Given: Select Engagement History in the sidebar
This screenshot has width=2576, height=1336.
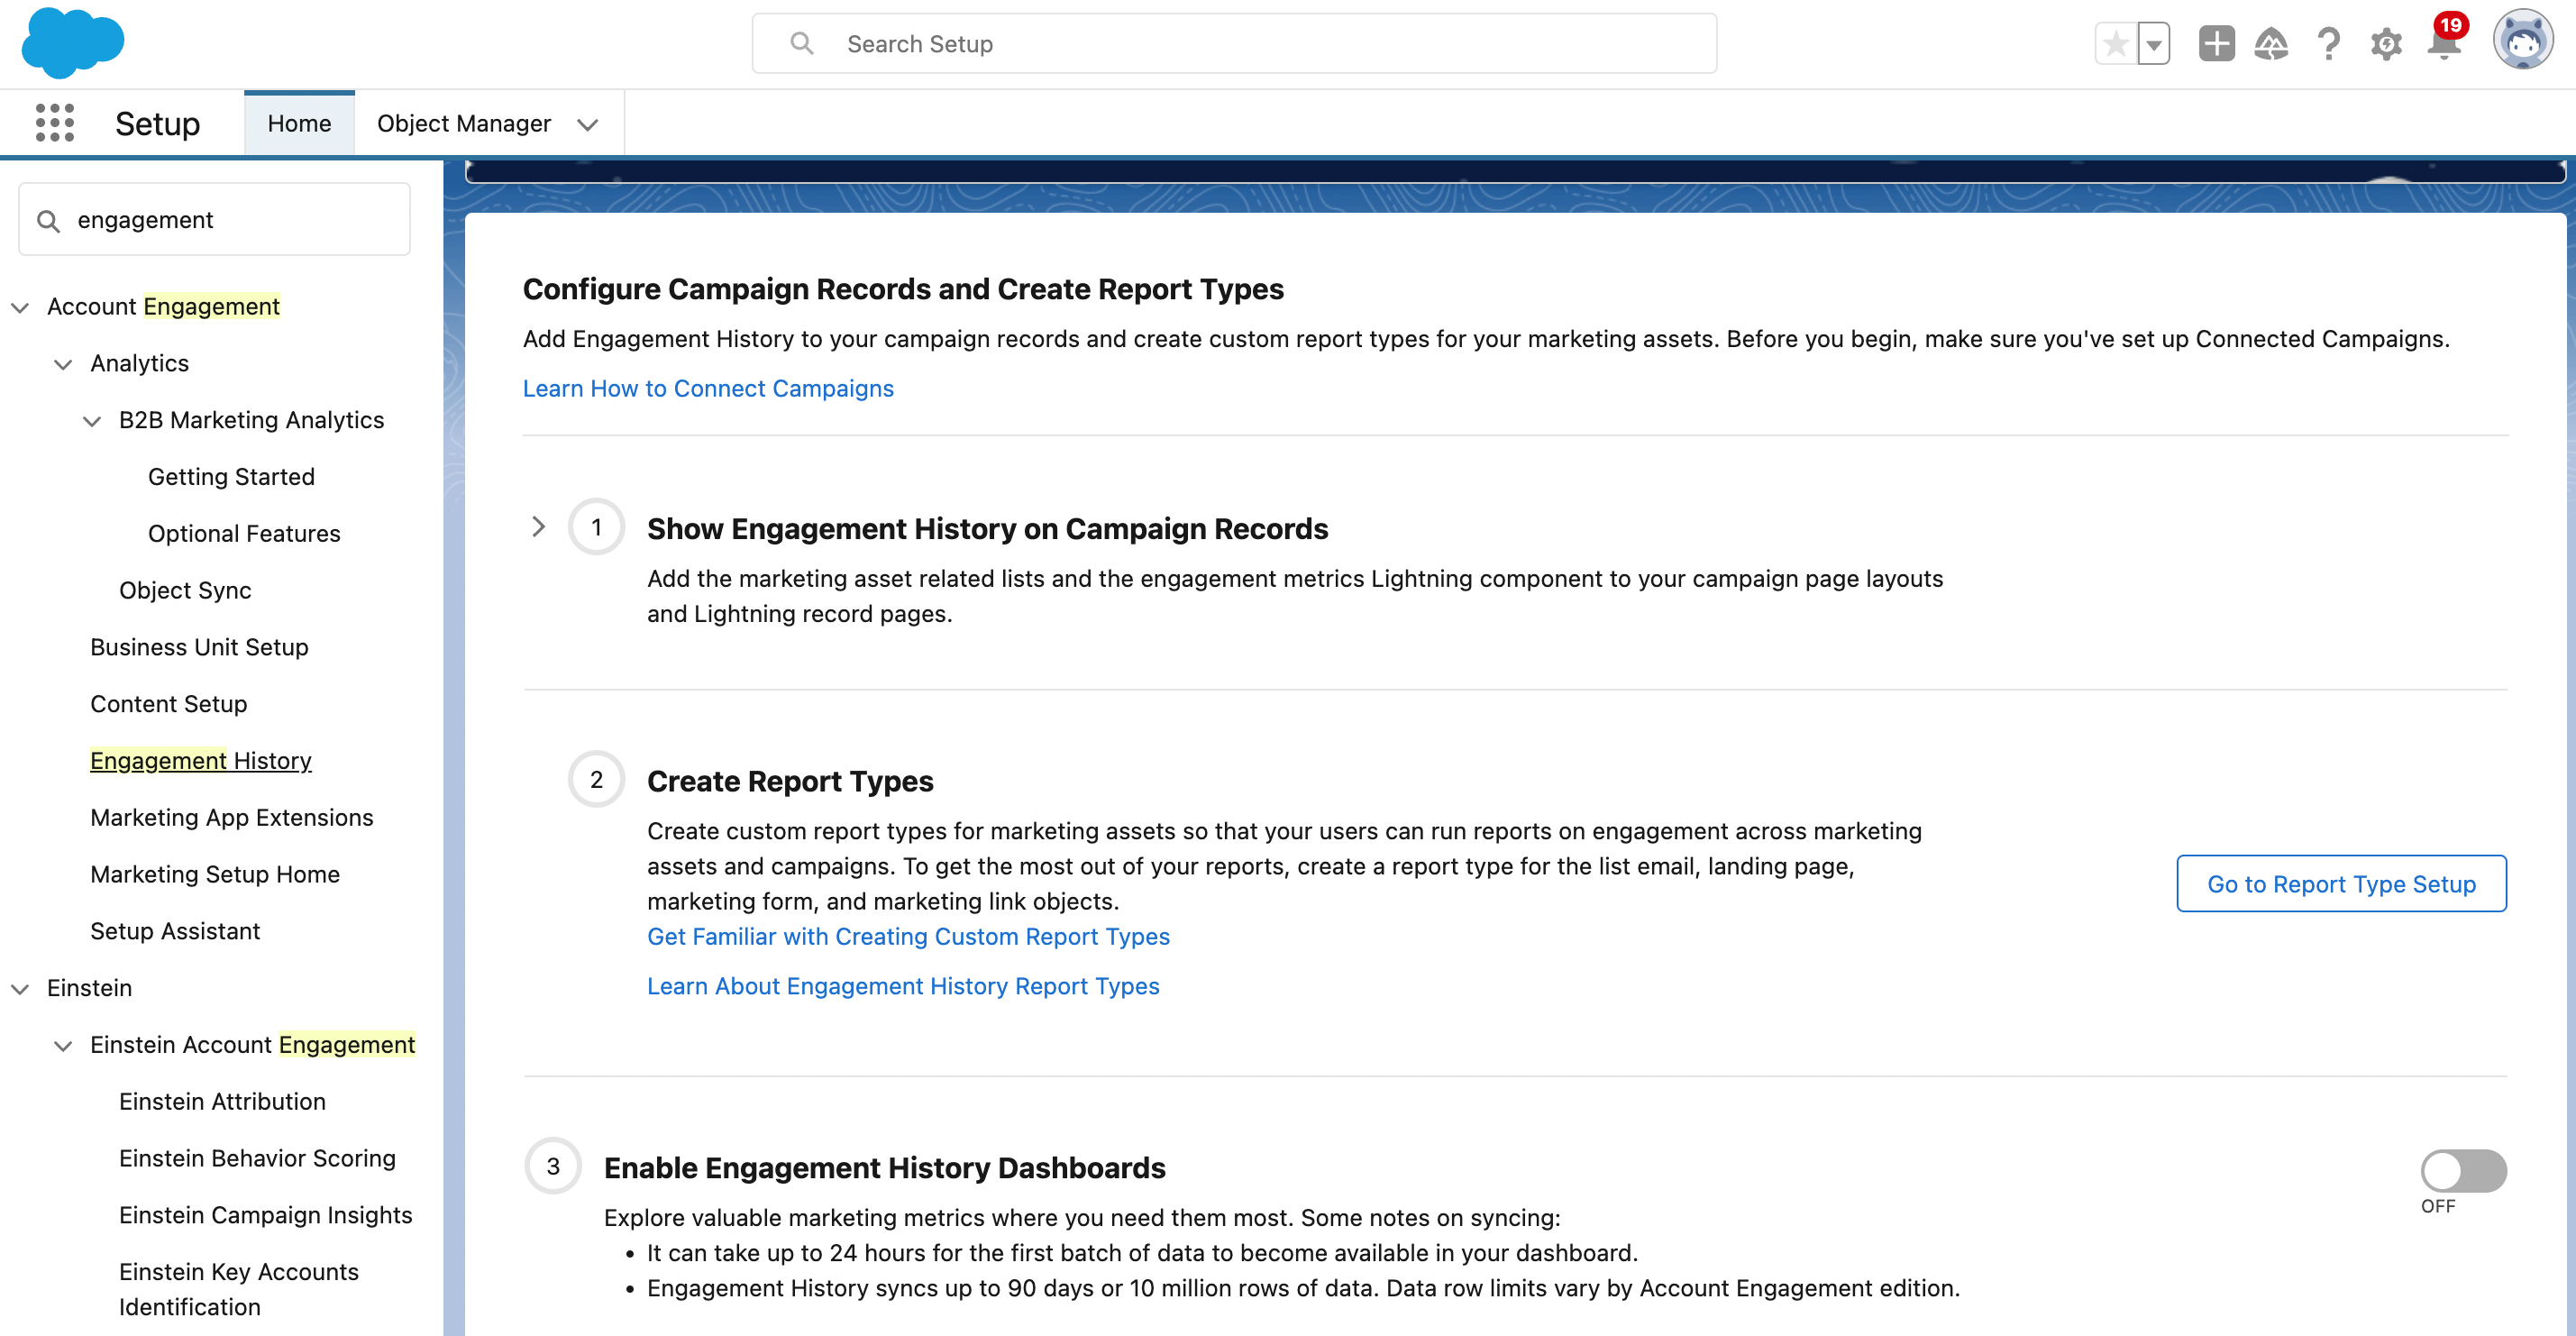Looking at the screenshot, I should point(200,761).
